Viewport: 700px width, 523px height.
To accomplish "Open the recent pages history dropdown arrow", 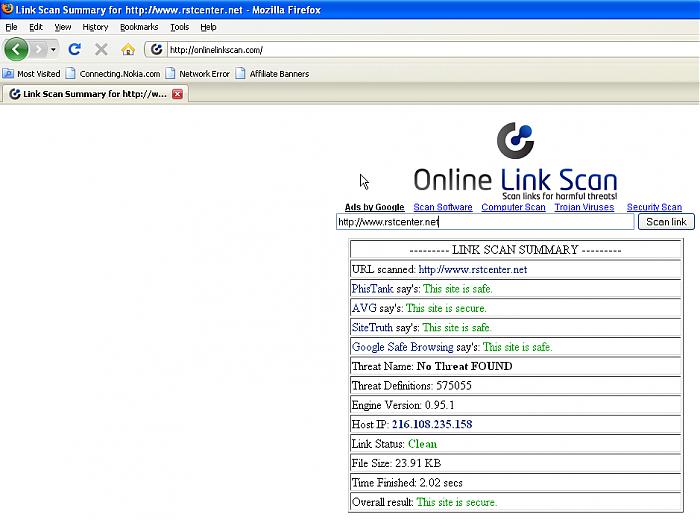I will [53, 49].
